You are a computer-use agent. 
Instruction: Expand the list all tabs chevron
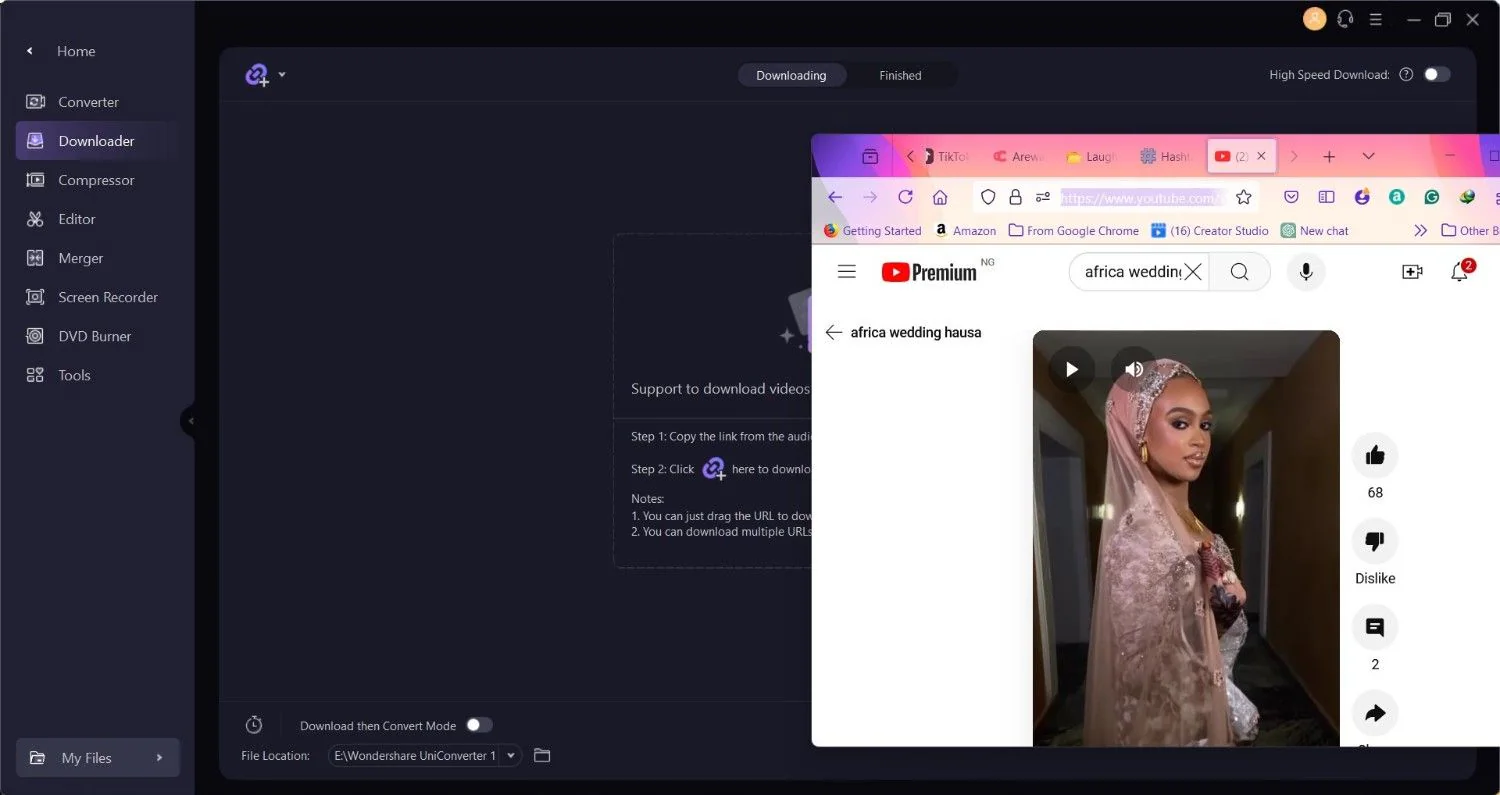pos(1369,156)
